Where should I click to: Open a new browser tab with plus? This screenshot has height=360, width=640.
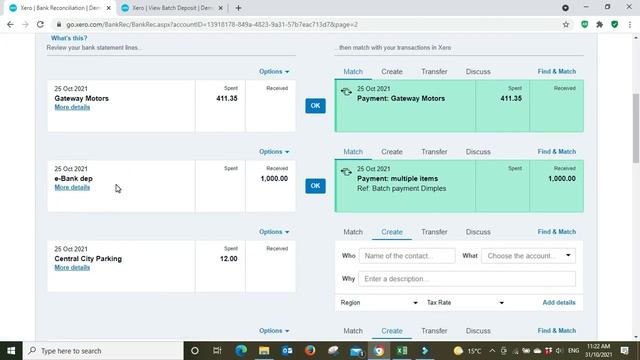(x=238, y=8)
